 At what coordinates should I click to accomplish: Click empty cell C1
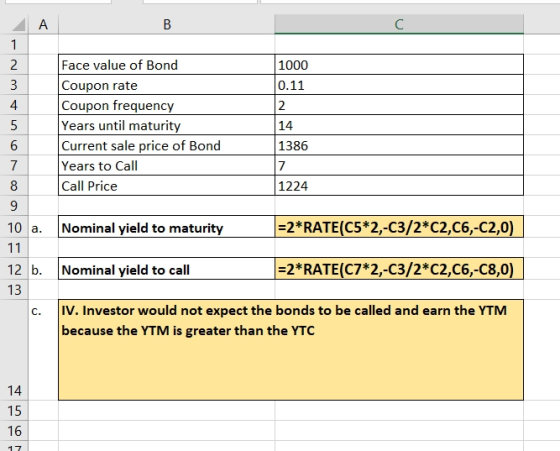click(x=399, y=45)
